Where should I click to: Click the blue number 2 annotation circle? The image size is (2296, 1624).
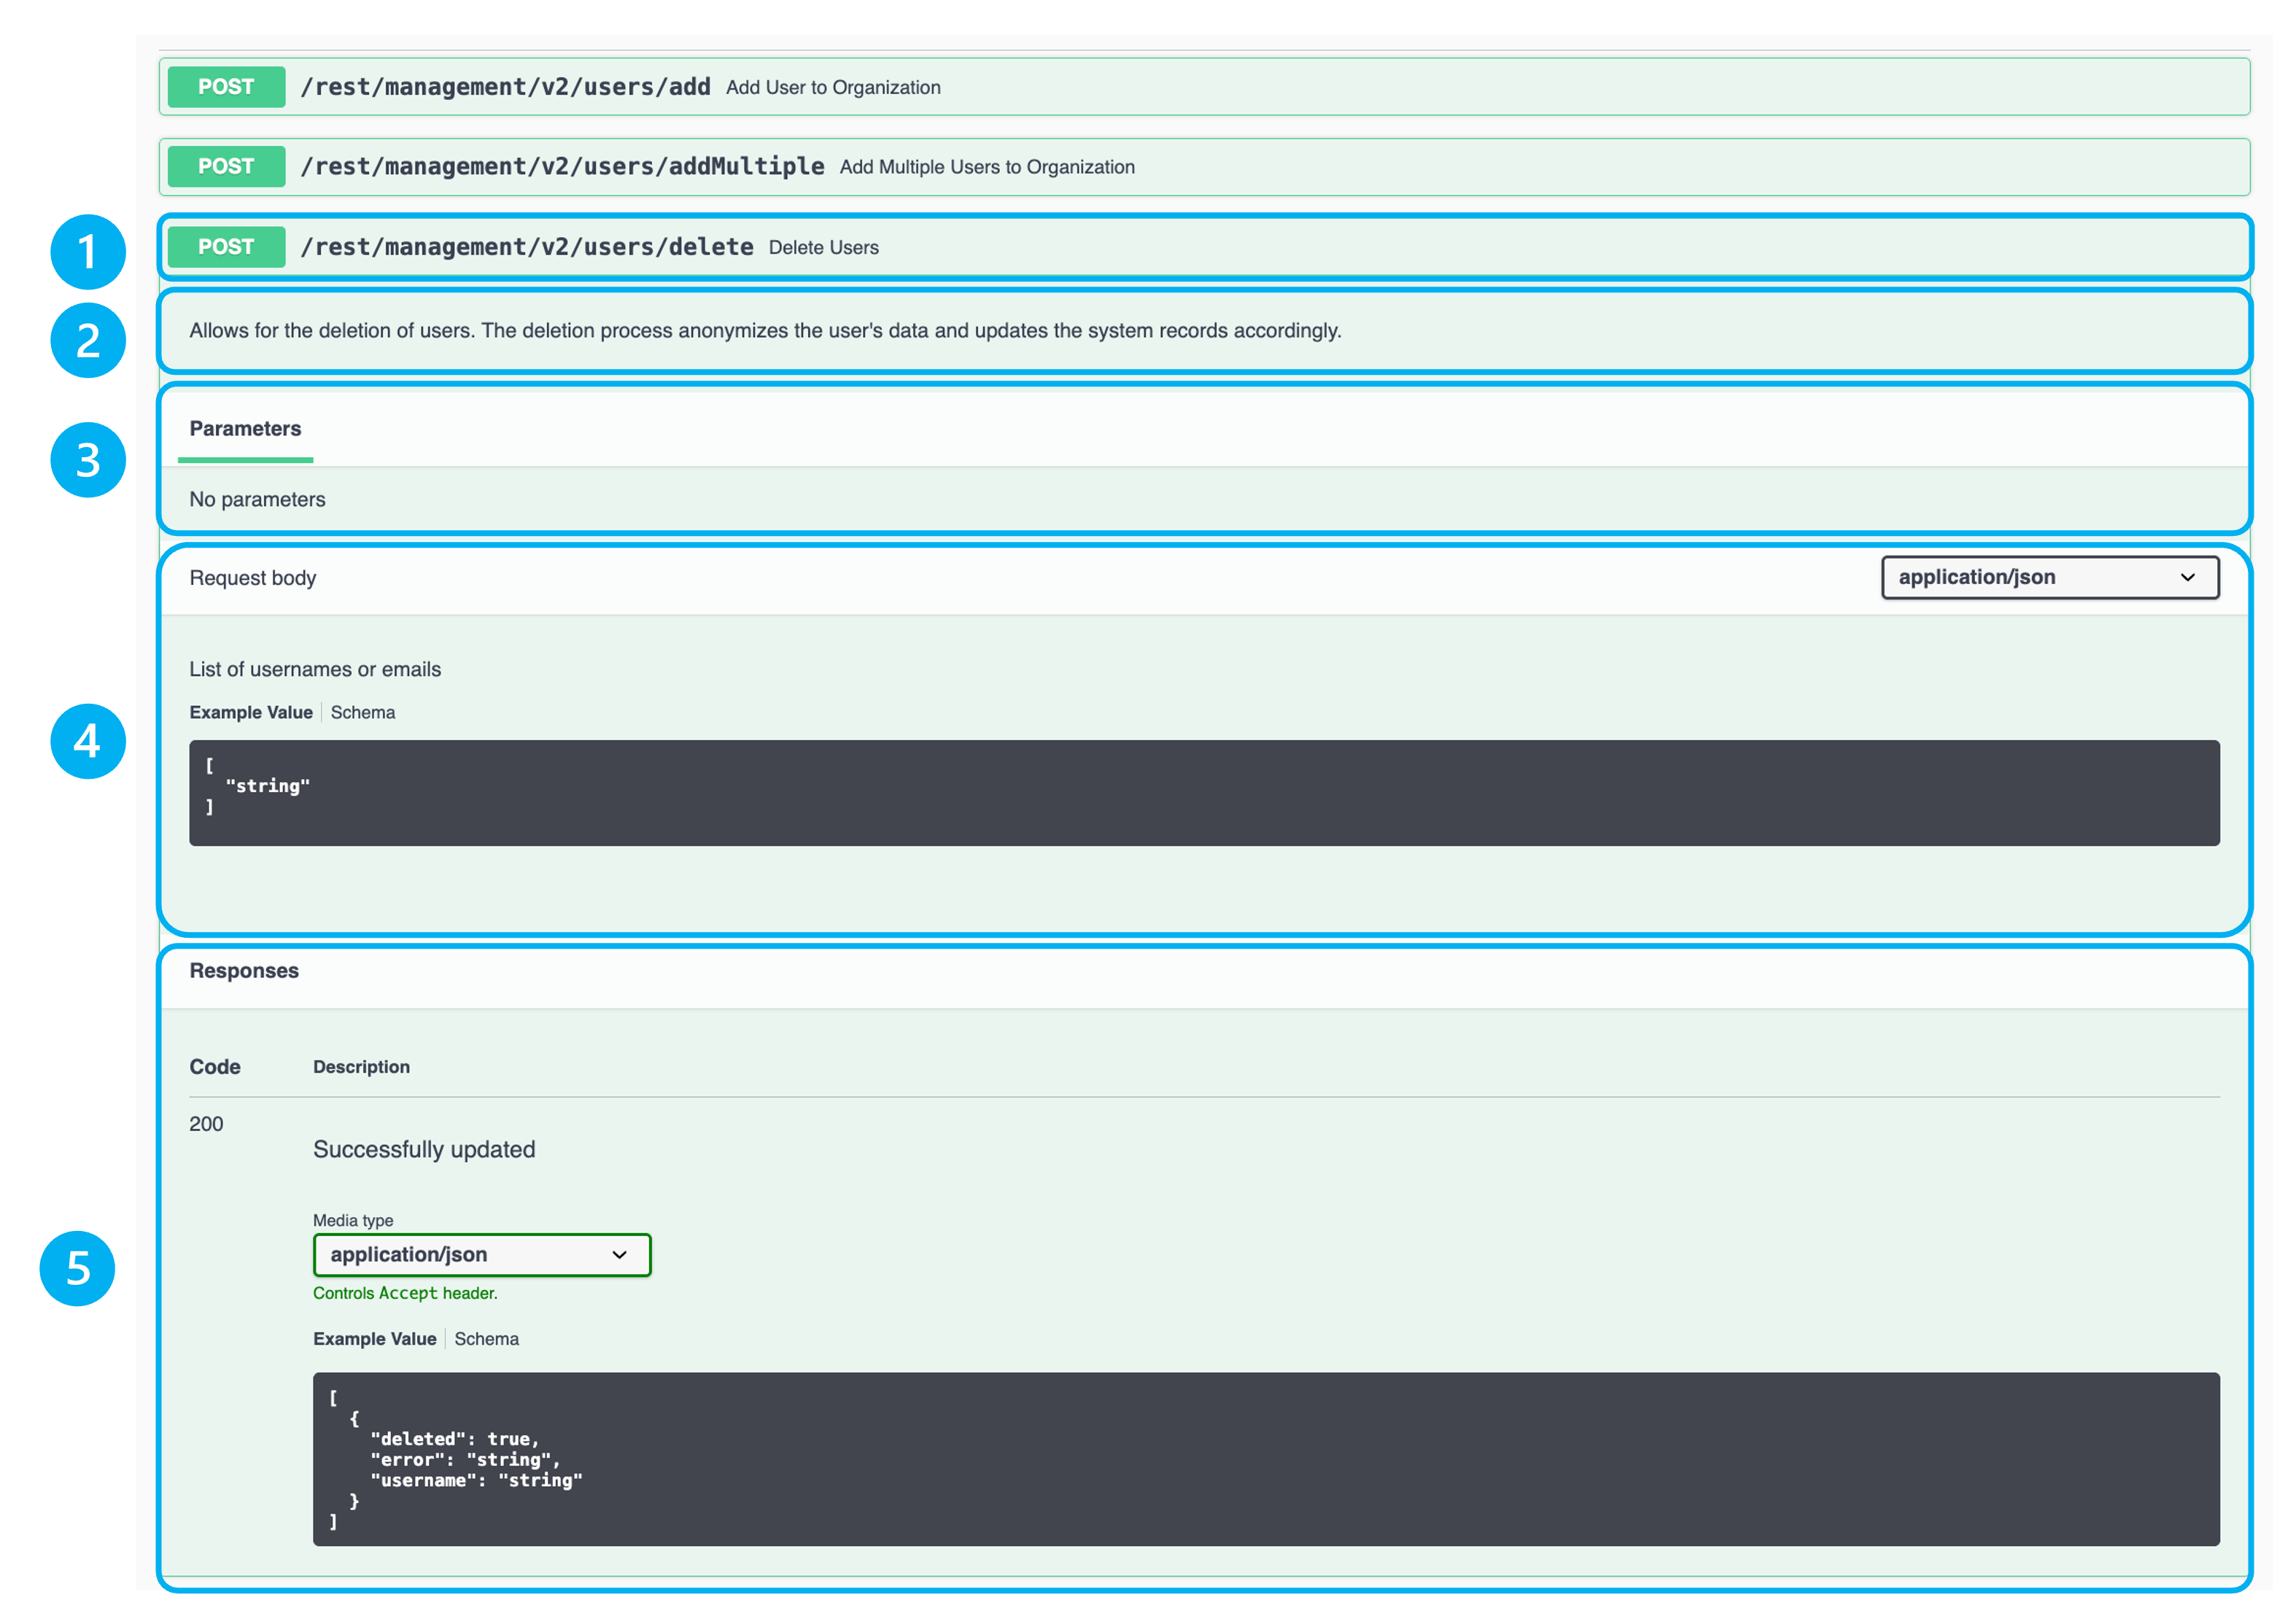point(88,340)
